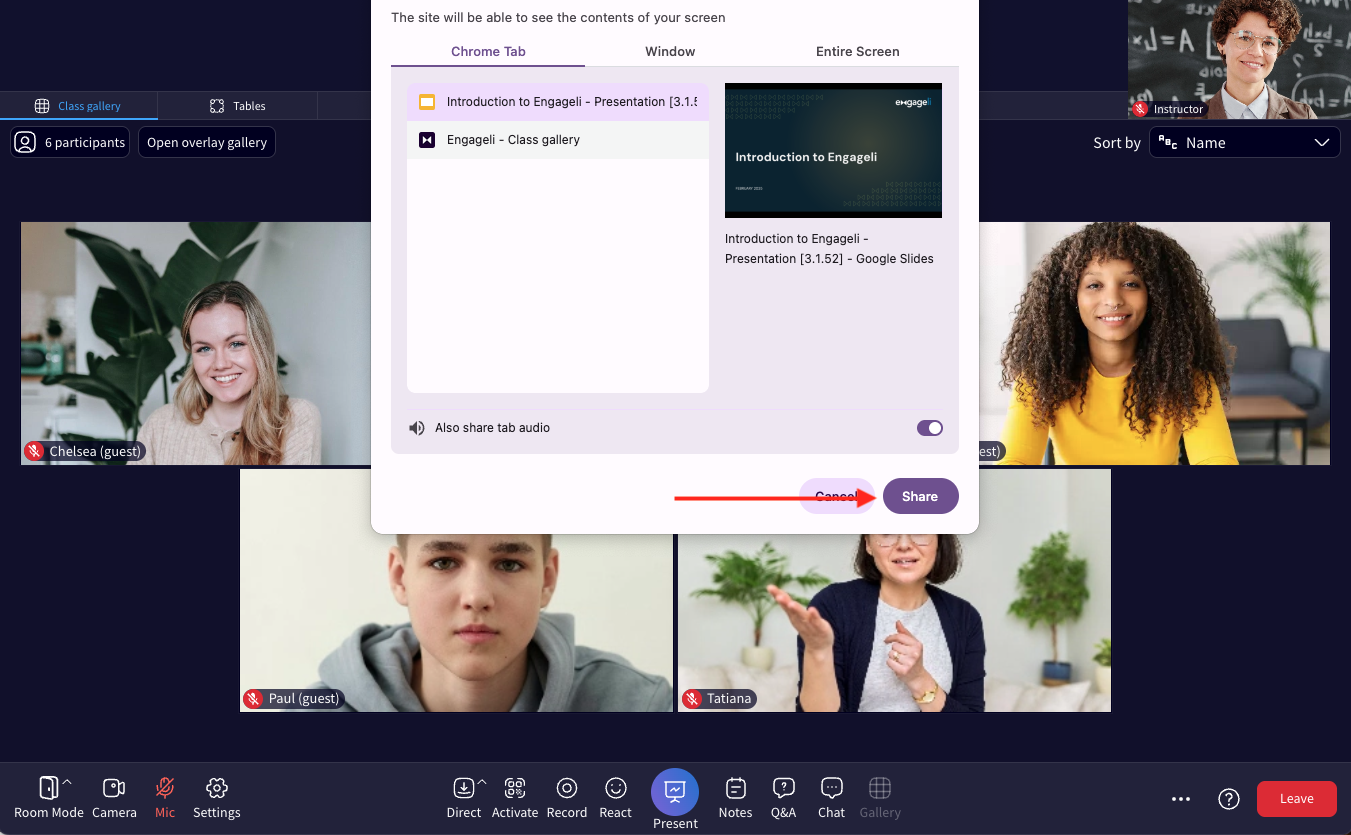1351x835 pixels.
Task: Click the Gallery grid icon
Action: click(880, 788)
